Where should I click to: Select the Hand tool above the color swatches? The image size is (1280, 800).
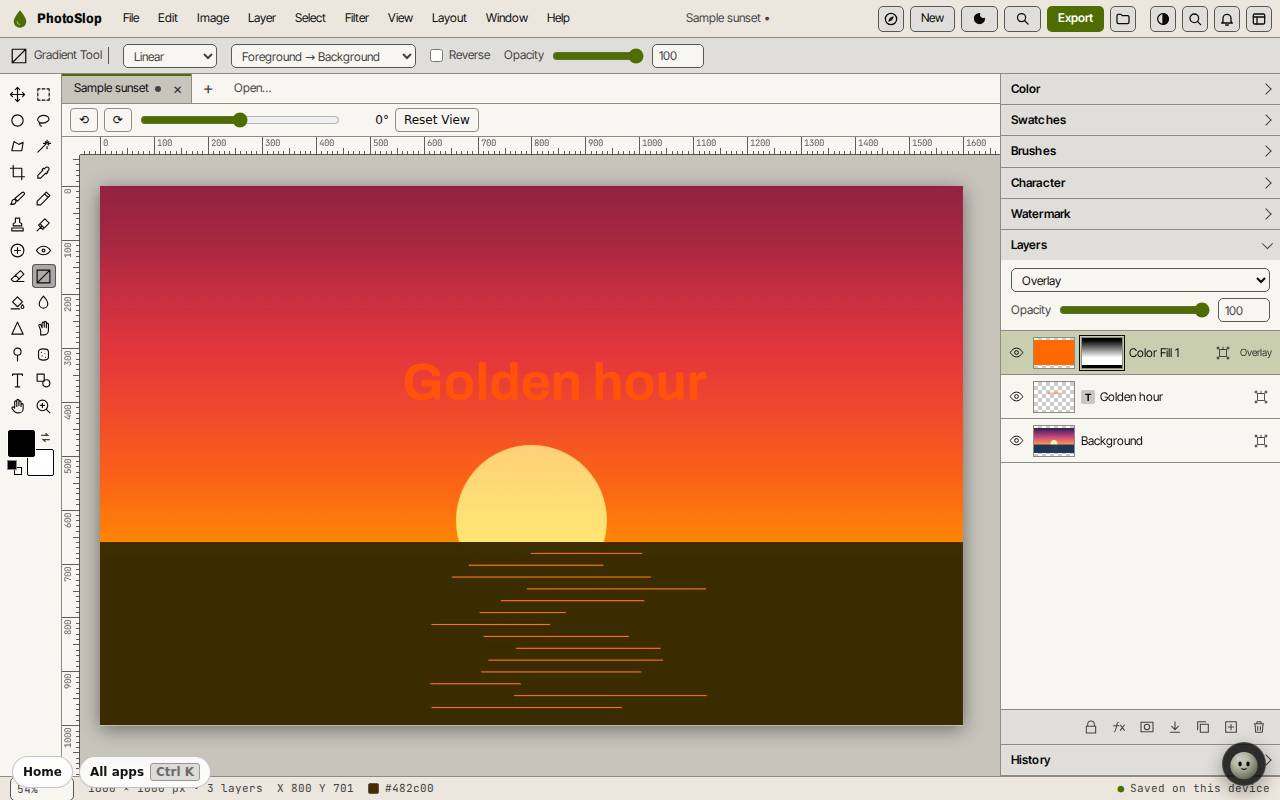tap(17, 406)
